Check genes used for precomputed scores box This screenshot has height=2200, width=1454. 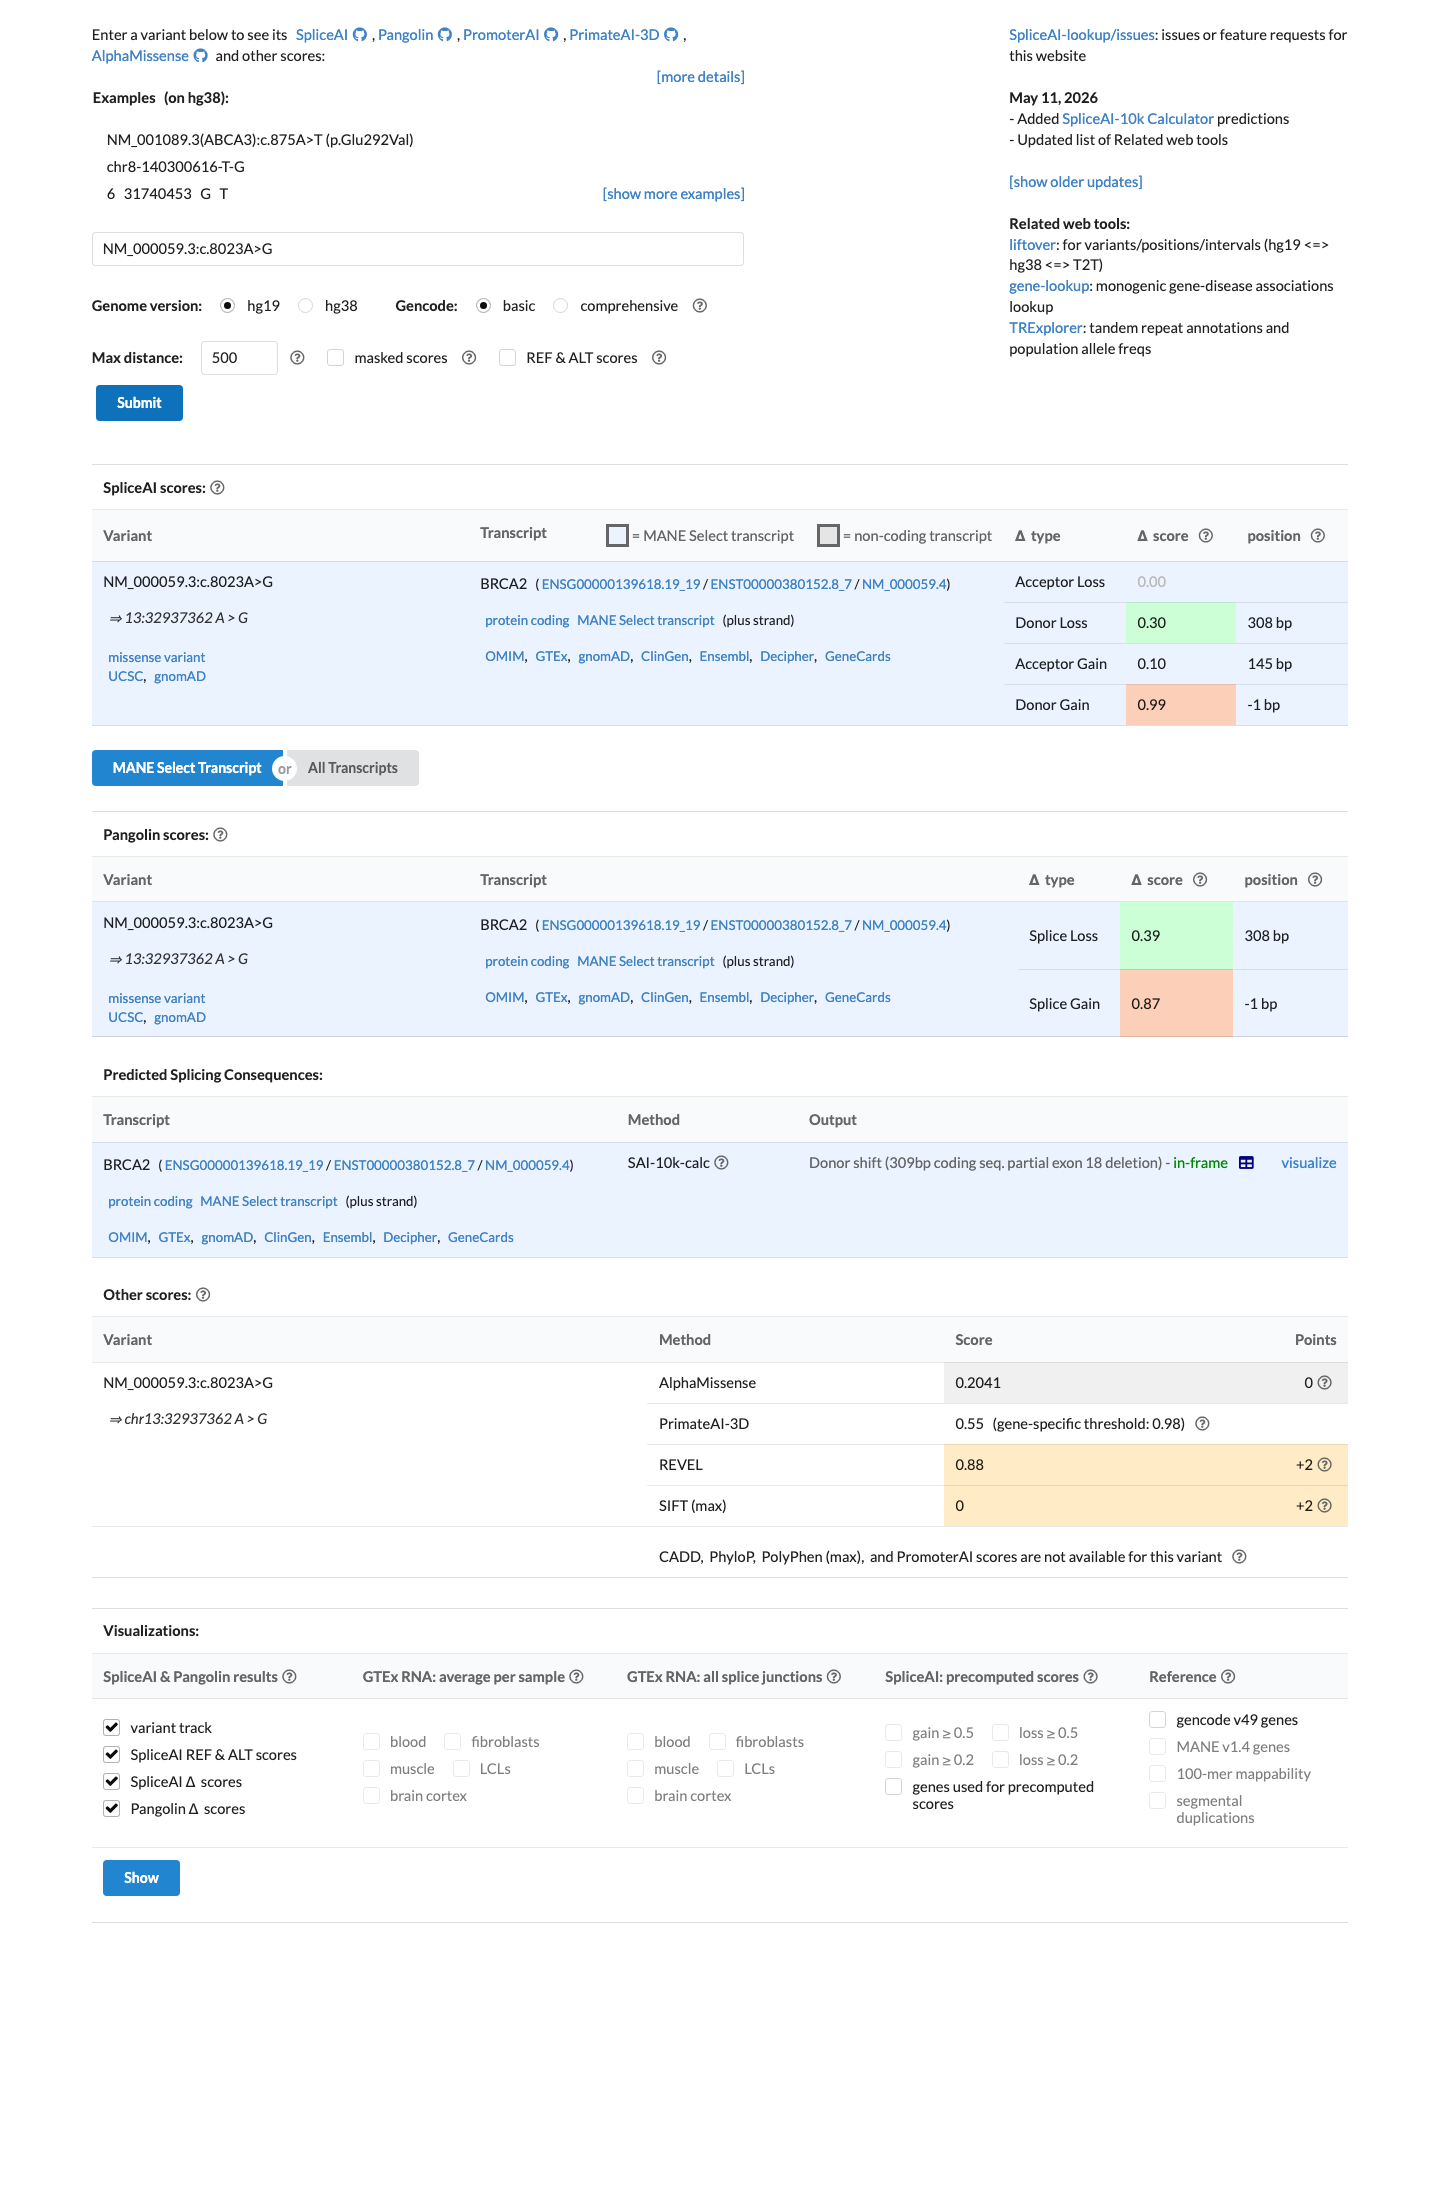(894, 1787)
